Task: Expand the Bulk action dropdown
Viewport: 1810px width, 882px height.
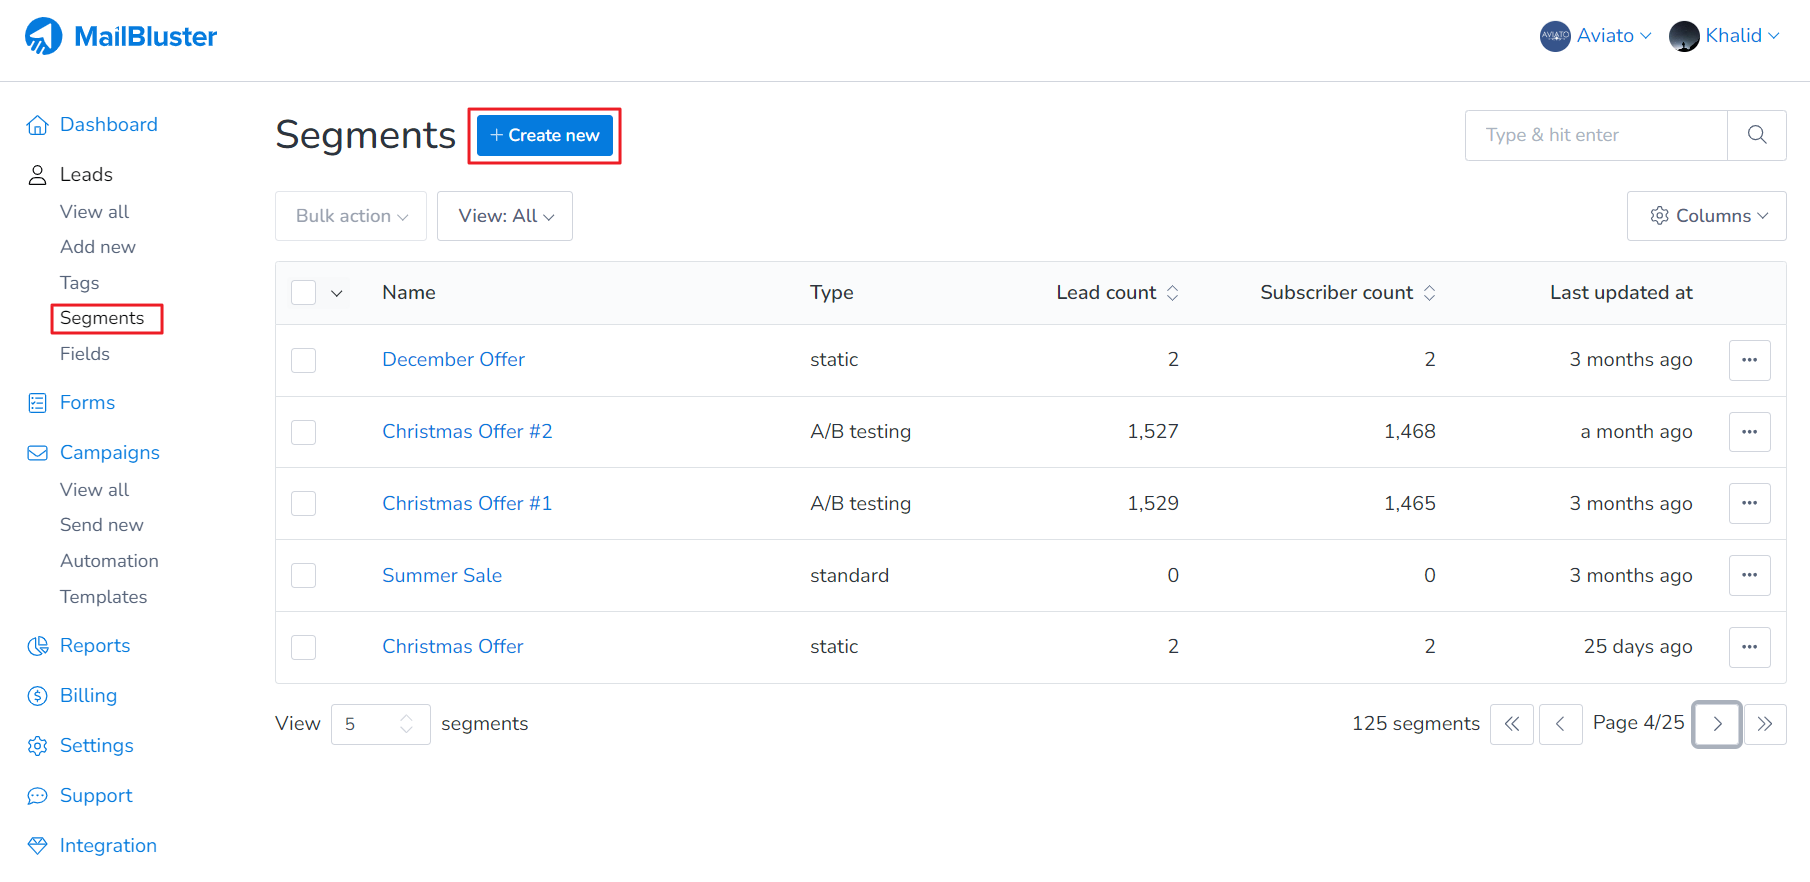Action: pyautogui.click(x=351, y=216)
